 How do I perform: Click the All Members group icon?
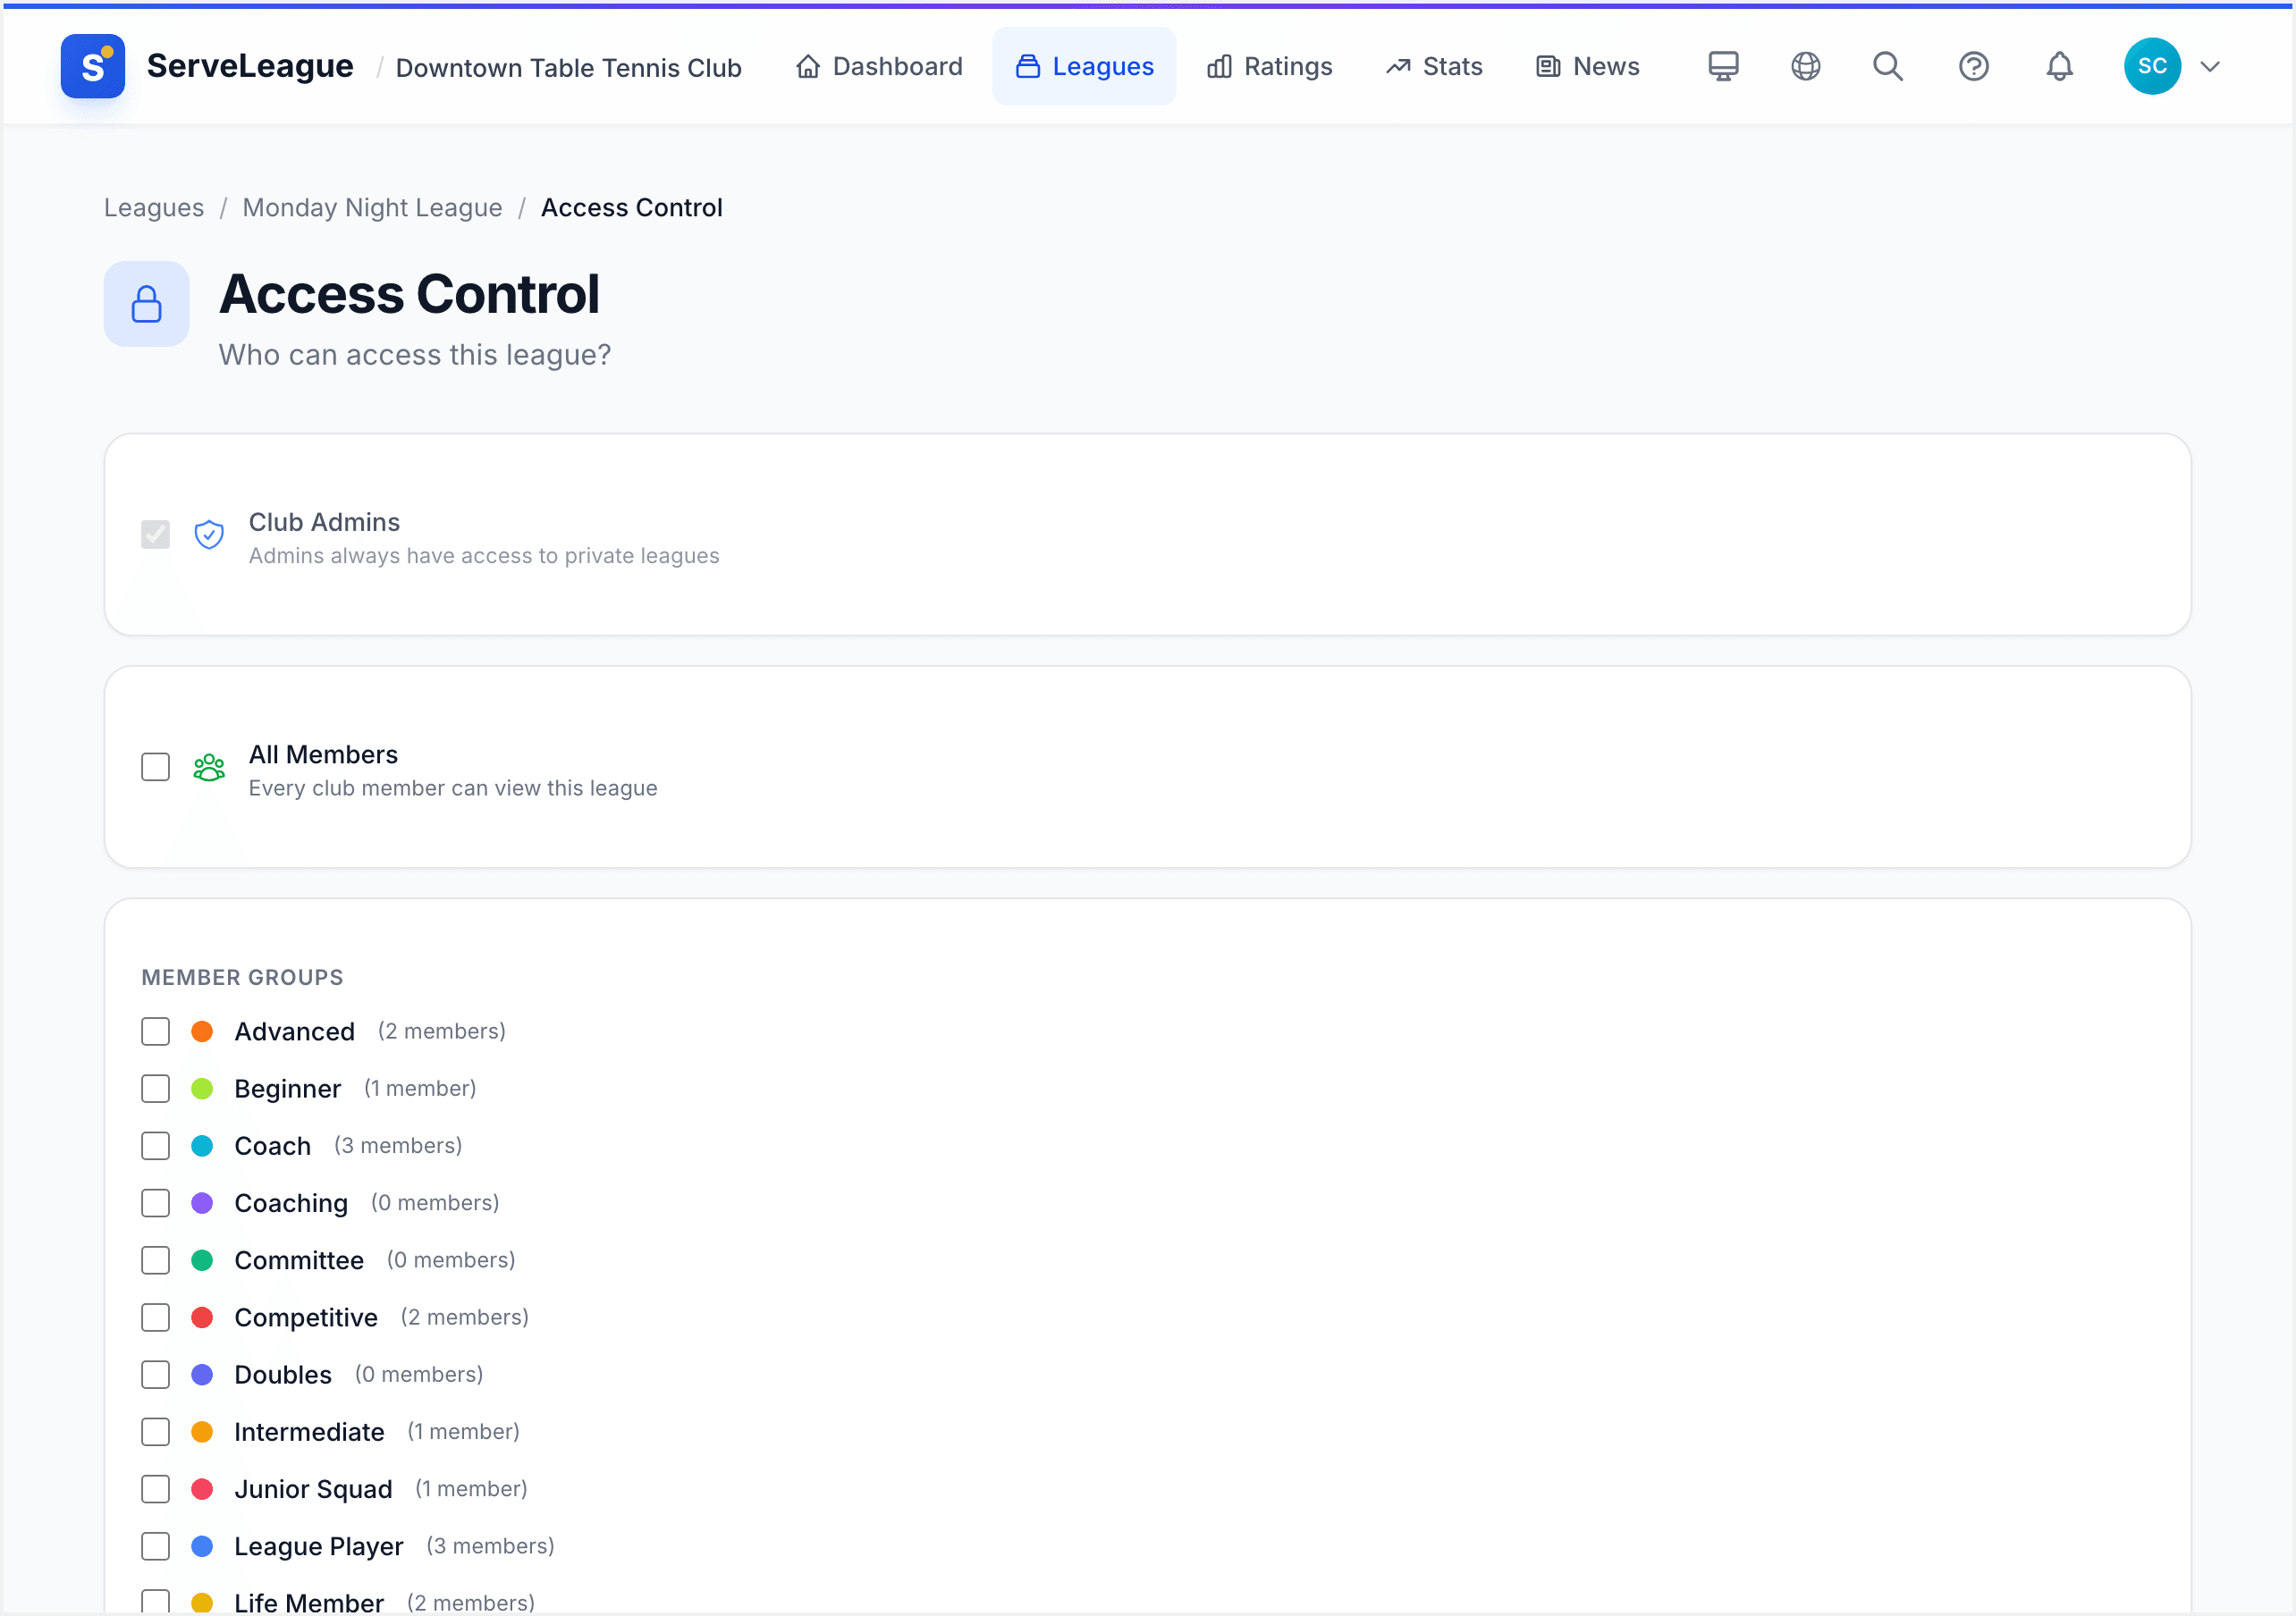point(208,768)
